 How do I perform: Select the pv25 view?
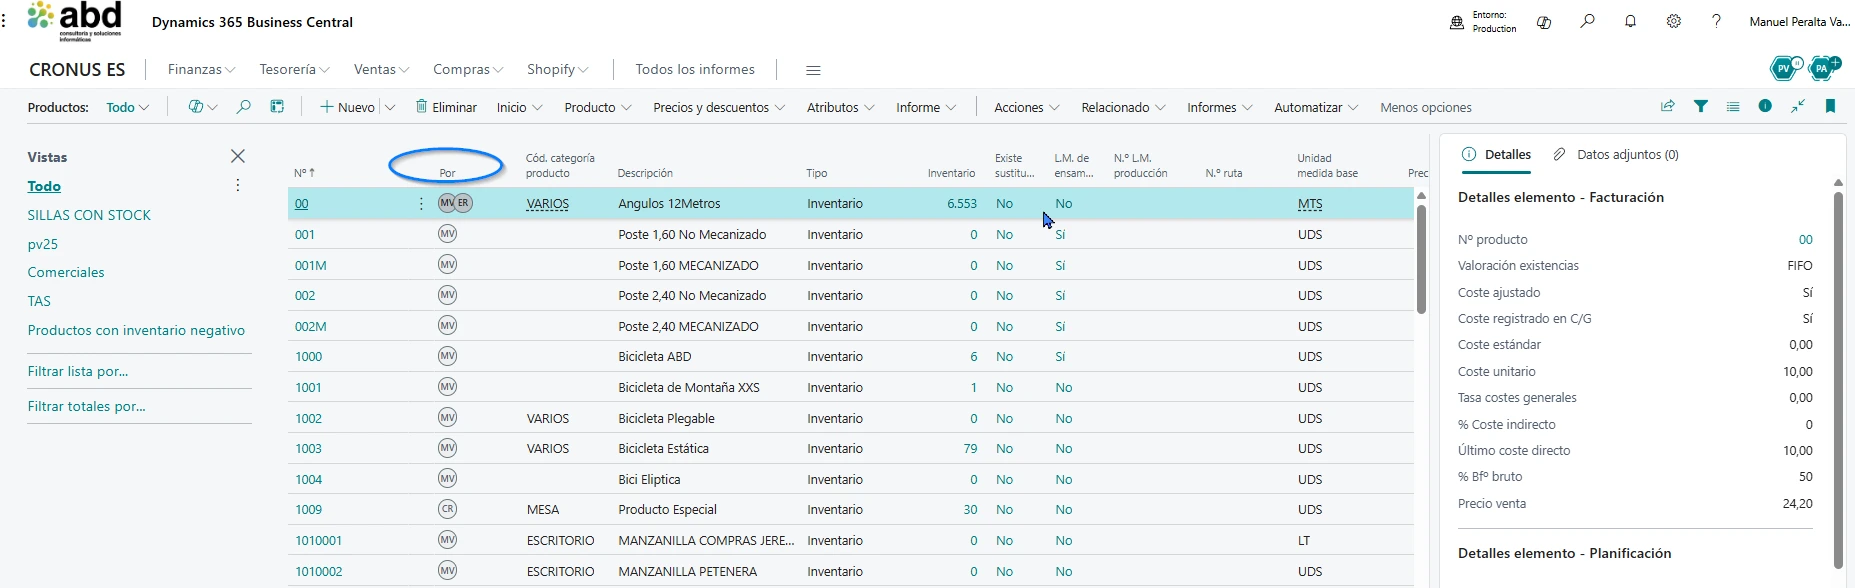[x=43, y=244]
